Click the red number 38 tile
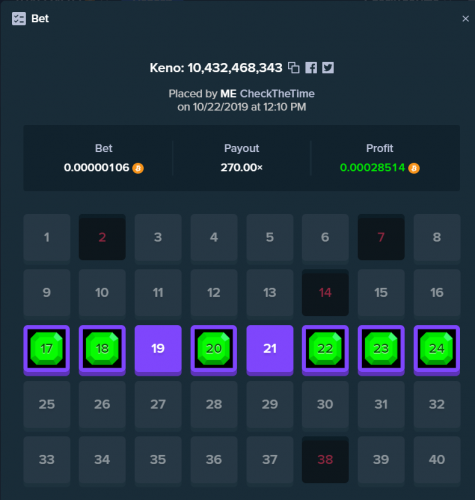Image resolution: width=475 pixels, height=500 pixels. [x=325, y=459]
